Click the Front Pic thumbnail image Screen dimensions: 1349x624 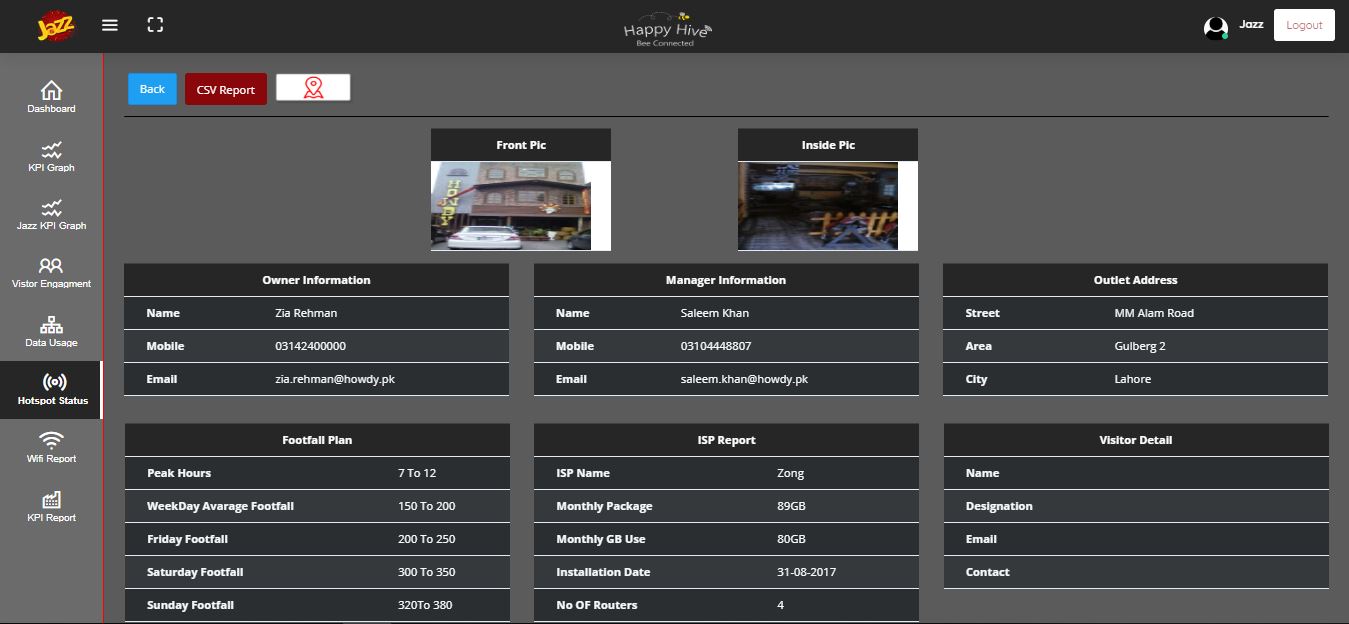(511, 206)
